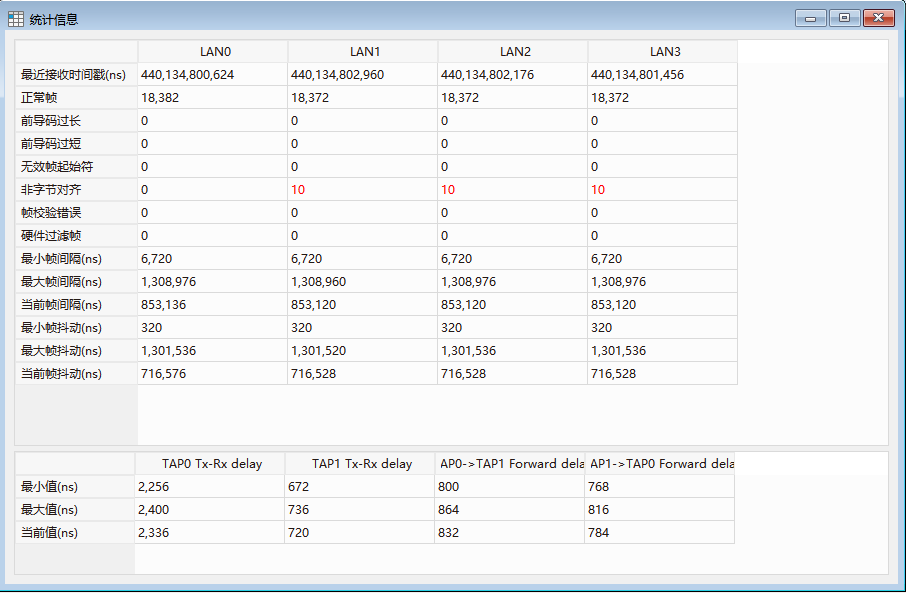Select the TAP1 maximum delay value 736
The height and width of the screenshot is (593, 906).
tap(360, 510)
